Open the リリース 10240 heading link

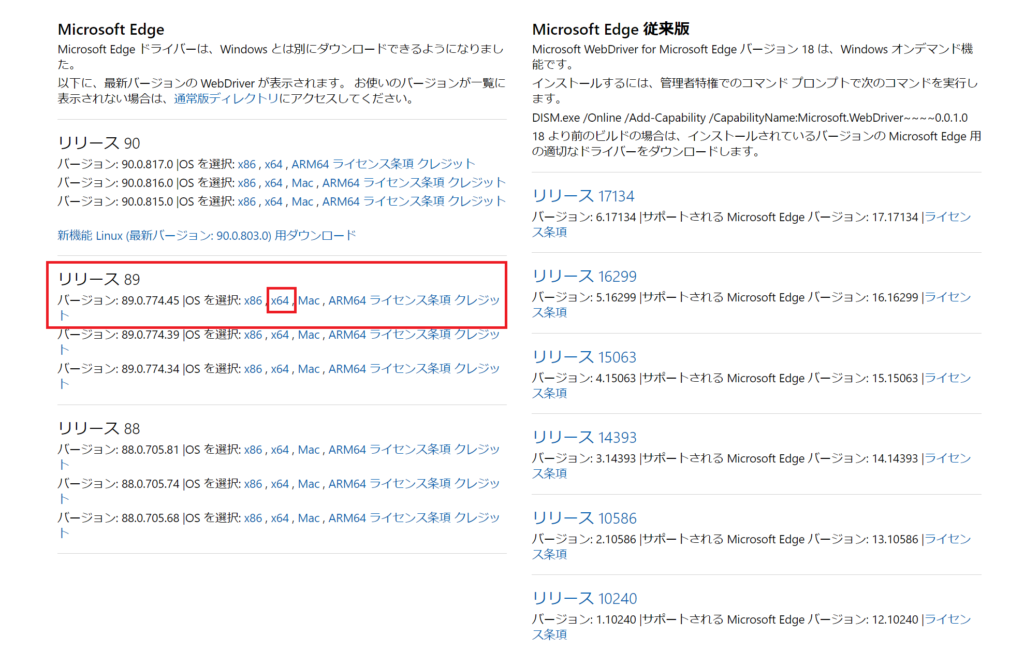(584, 599)
